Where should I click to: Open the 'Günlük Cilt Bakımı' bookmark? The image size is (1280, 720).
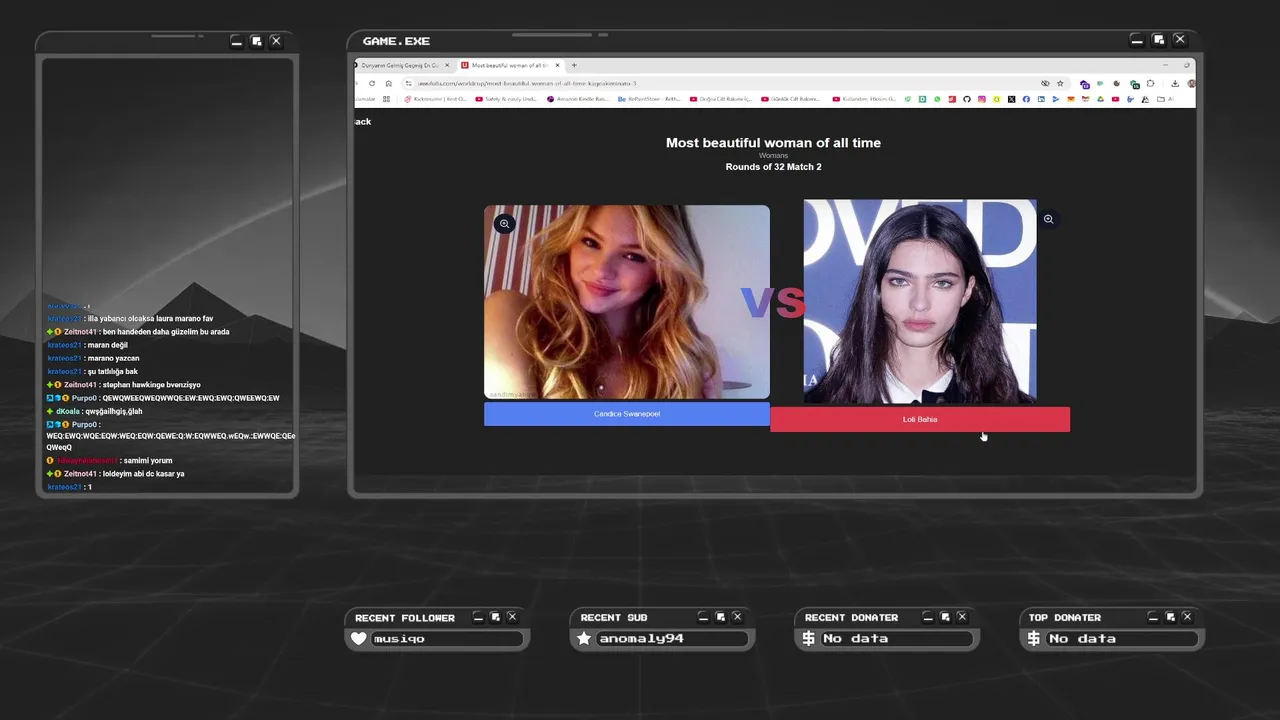(791, 99)
